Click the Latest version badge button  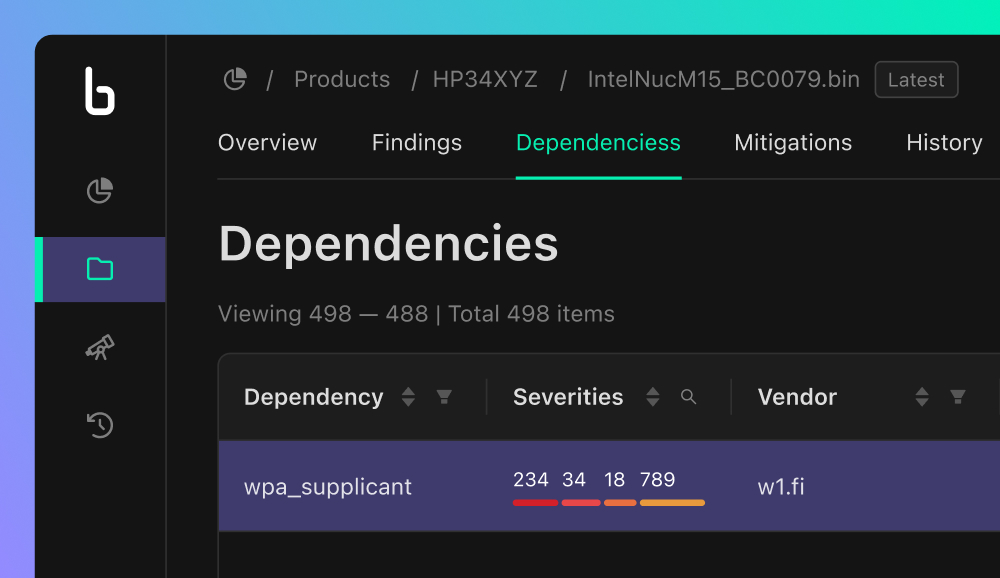916,80
